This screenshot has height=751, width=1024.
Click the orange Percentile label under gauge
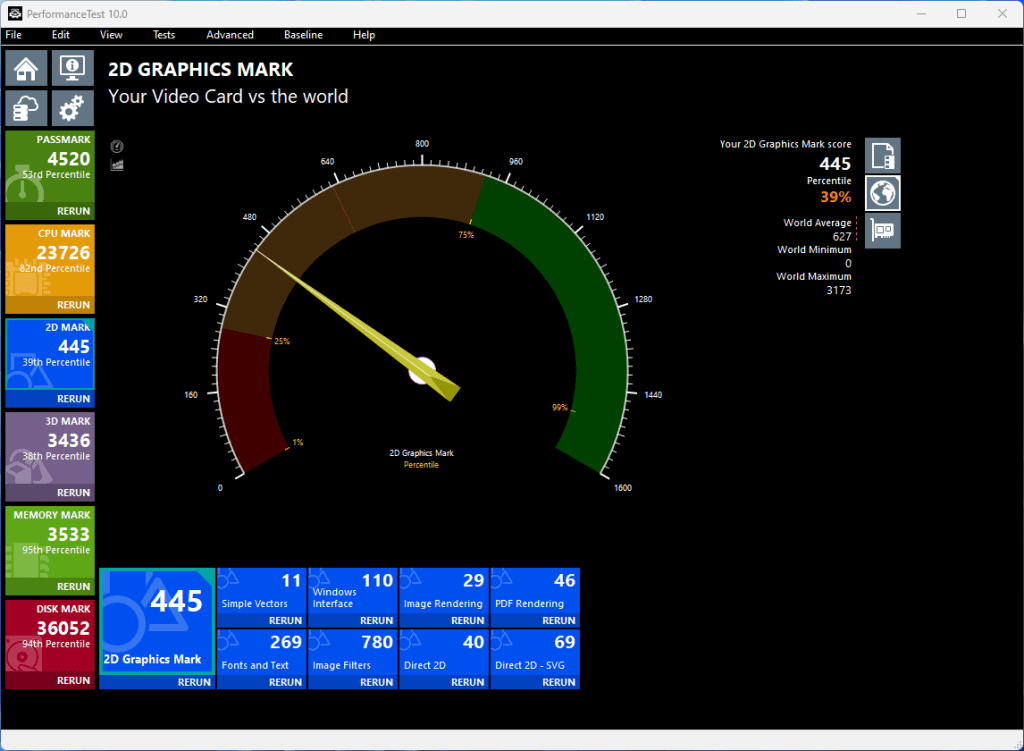421,464
